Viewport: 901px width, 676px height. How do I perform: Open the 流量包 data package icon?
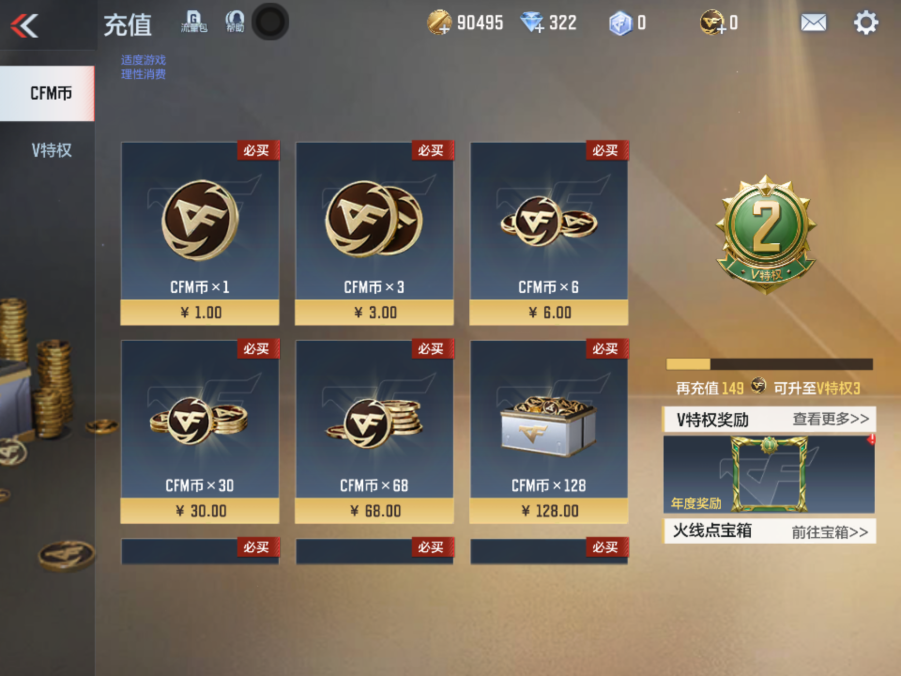(x=194, y=22)
